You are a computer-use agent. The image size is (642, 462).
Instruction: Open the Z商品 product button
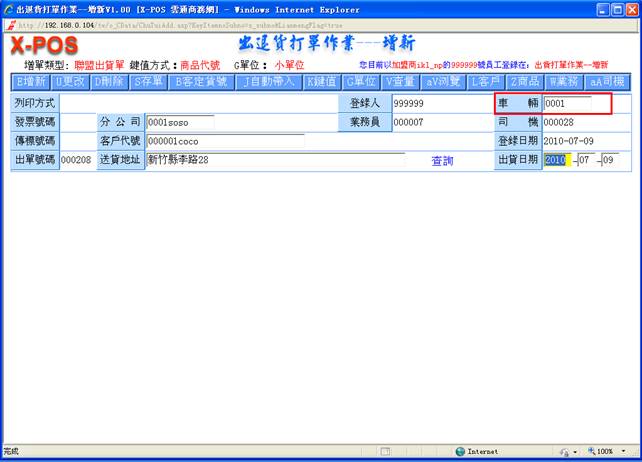click(x=525, y=81)
